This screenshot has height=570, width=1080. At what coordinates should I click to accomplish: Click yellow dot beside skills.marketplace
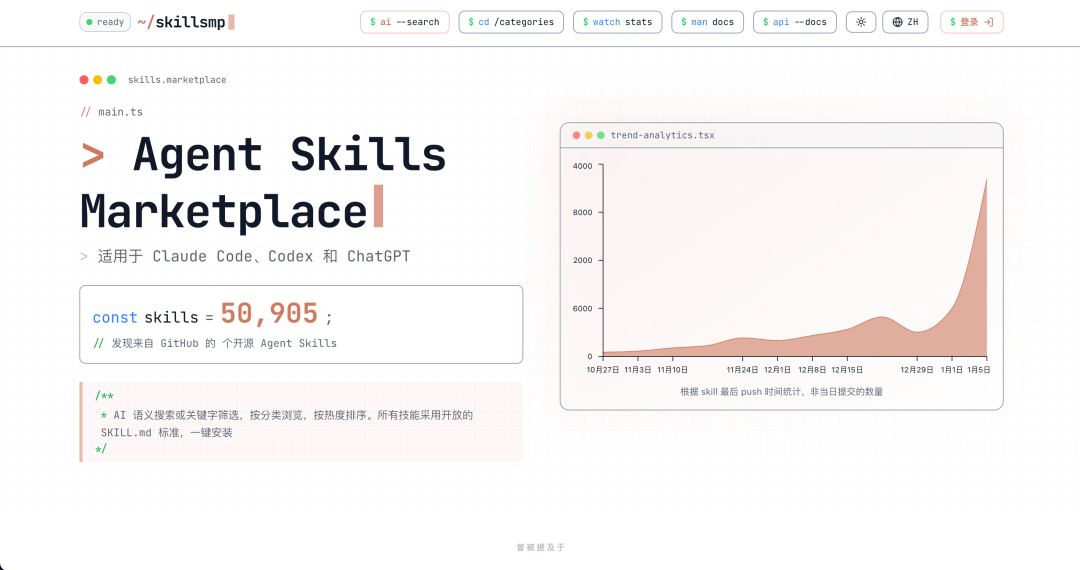click(x=98, y=80)
